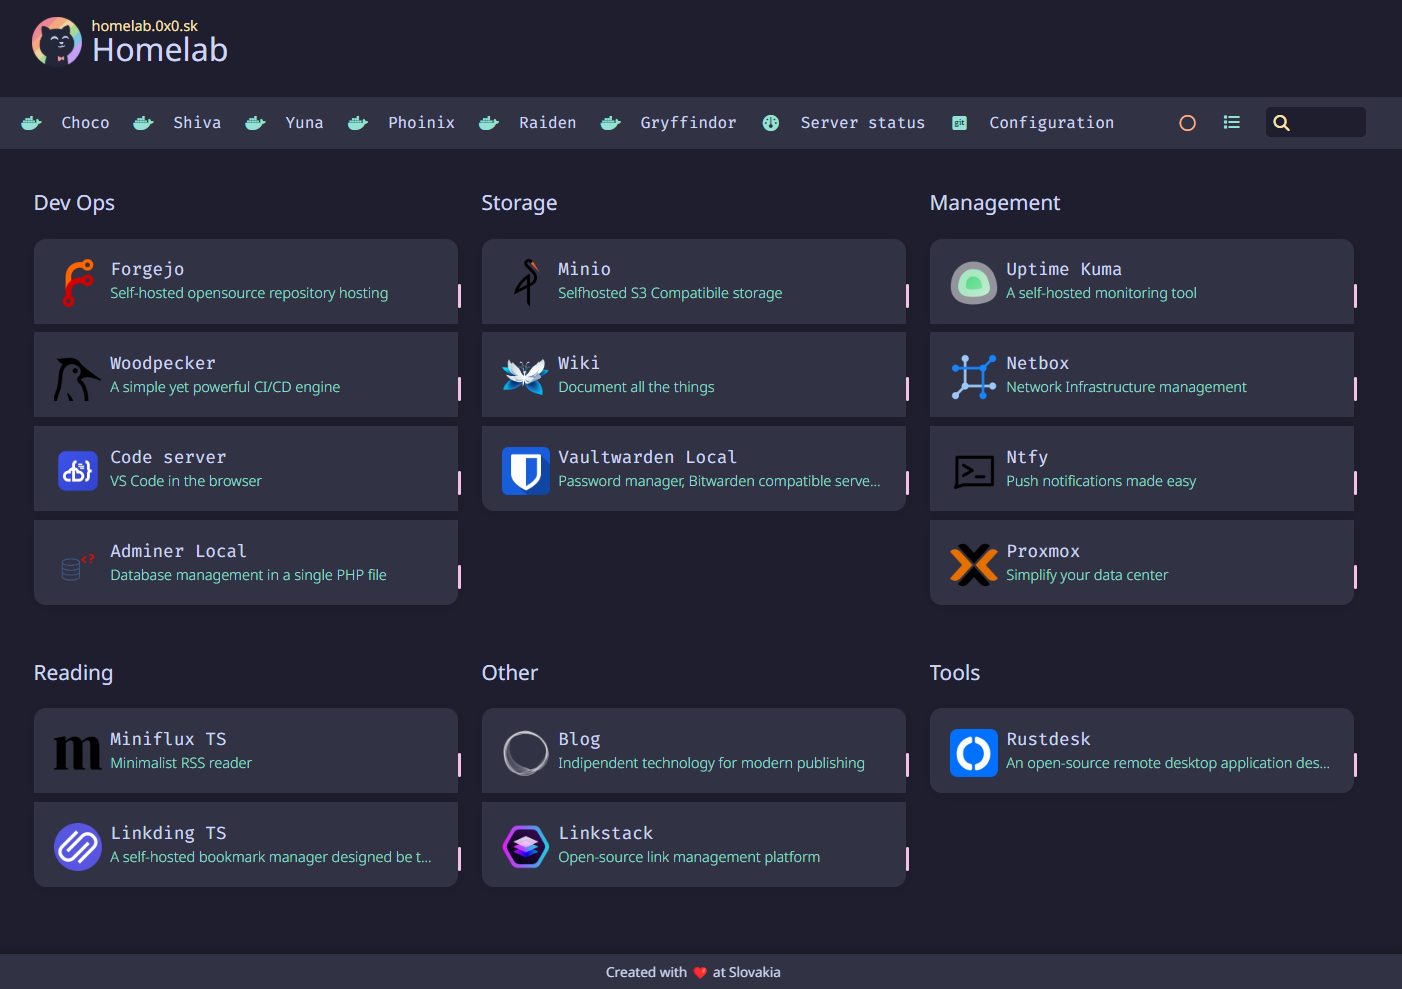
Task: Click the search input field
Action: point(1325,123)
